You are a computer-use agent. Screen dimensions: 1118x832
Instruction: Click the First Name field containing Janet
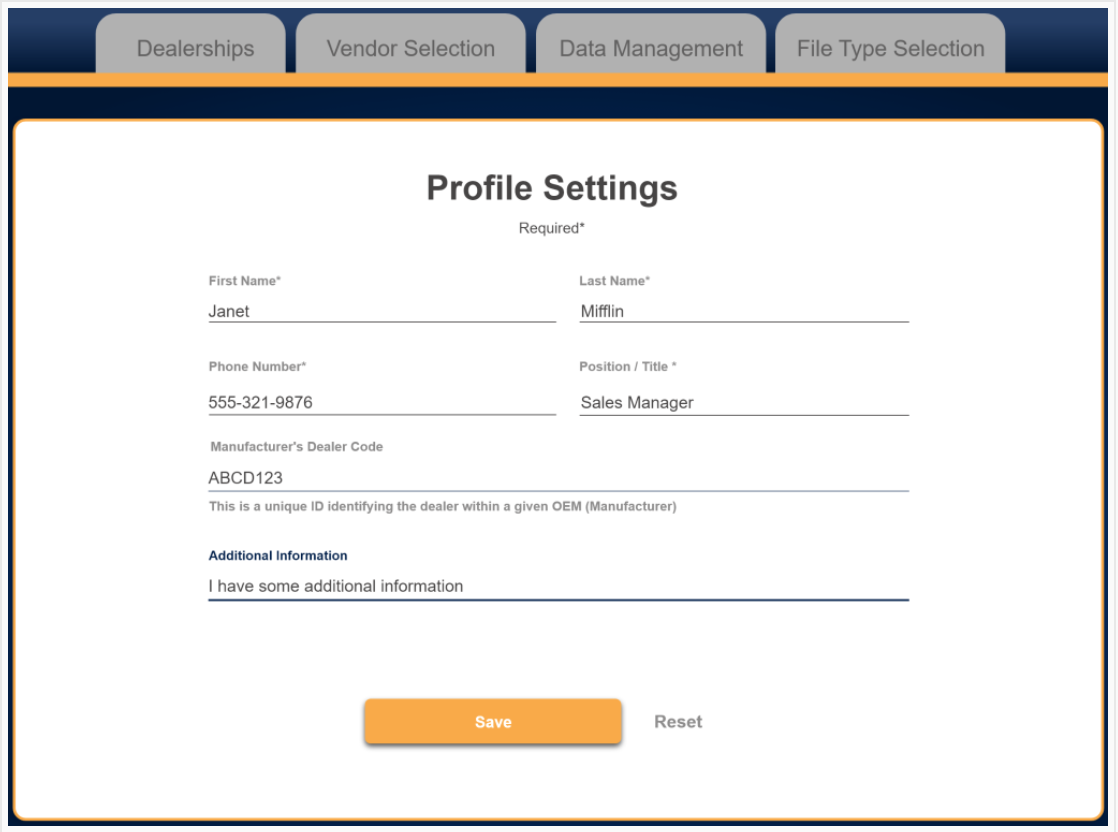(381, 312)
